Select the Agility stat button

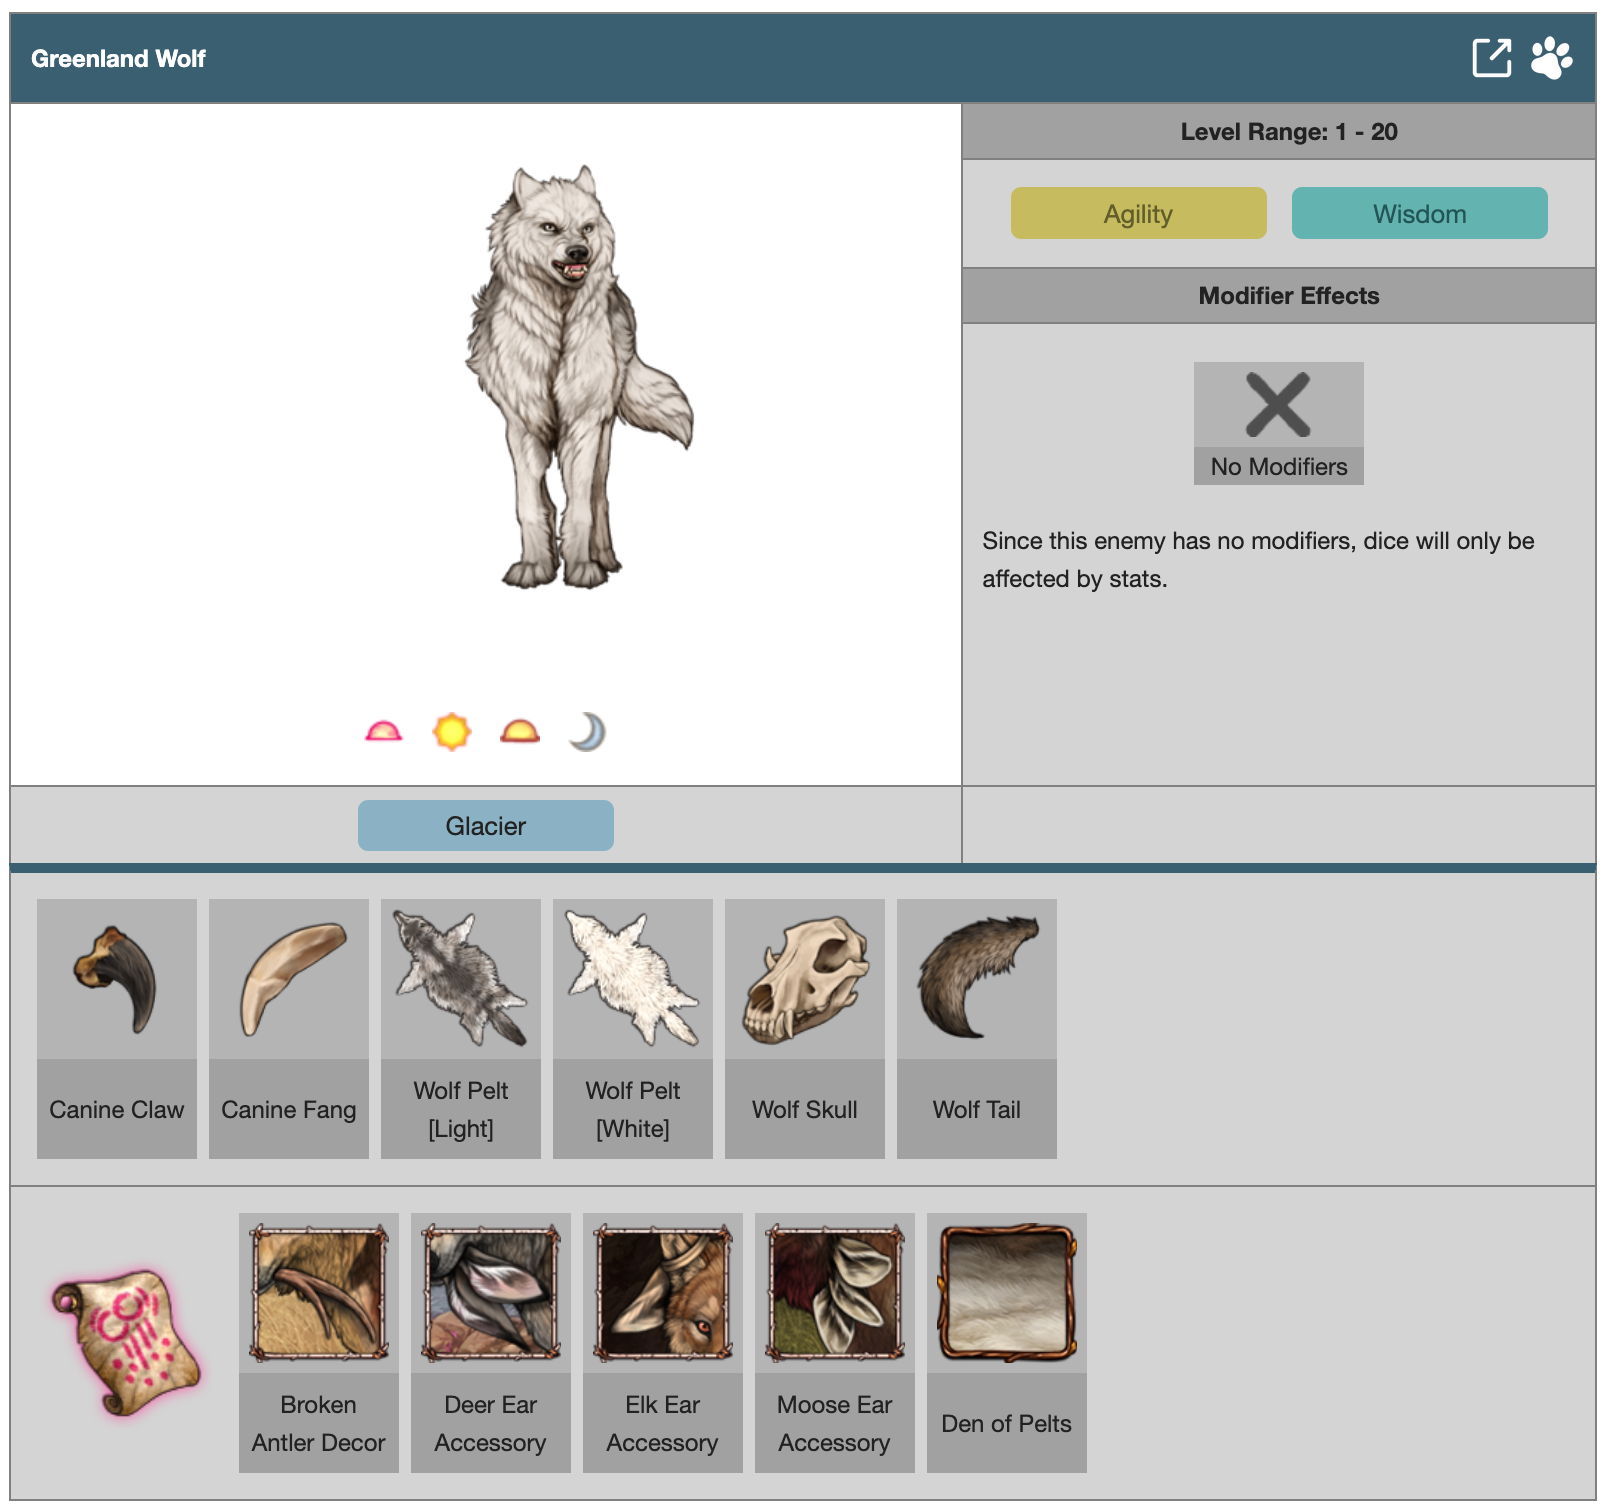point(1138,214)
